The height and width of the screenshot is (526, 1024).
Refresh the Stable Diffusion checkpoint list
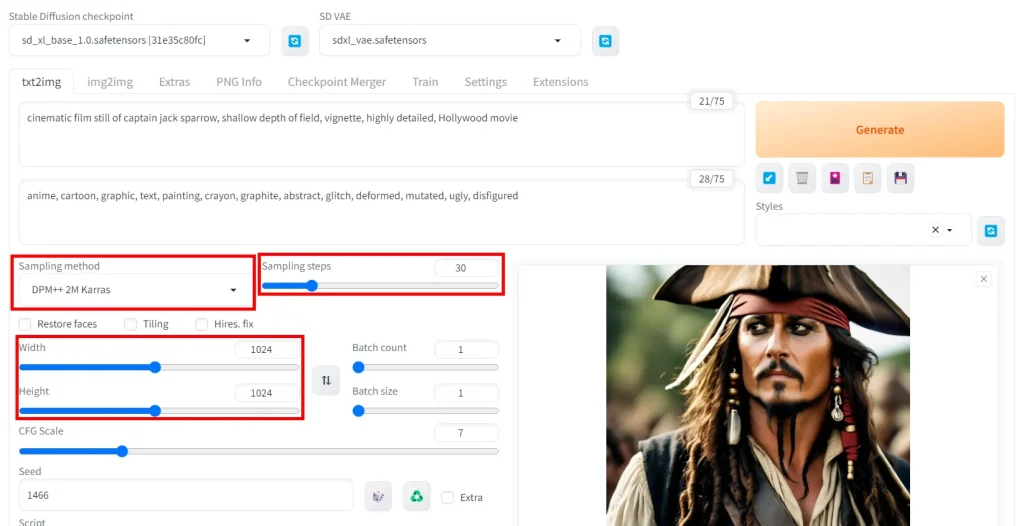(295, 41)
